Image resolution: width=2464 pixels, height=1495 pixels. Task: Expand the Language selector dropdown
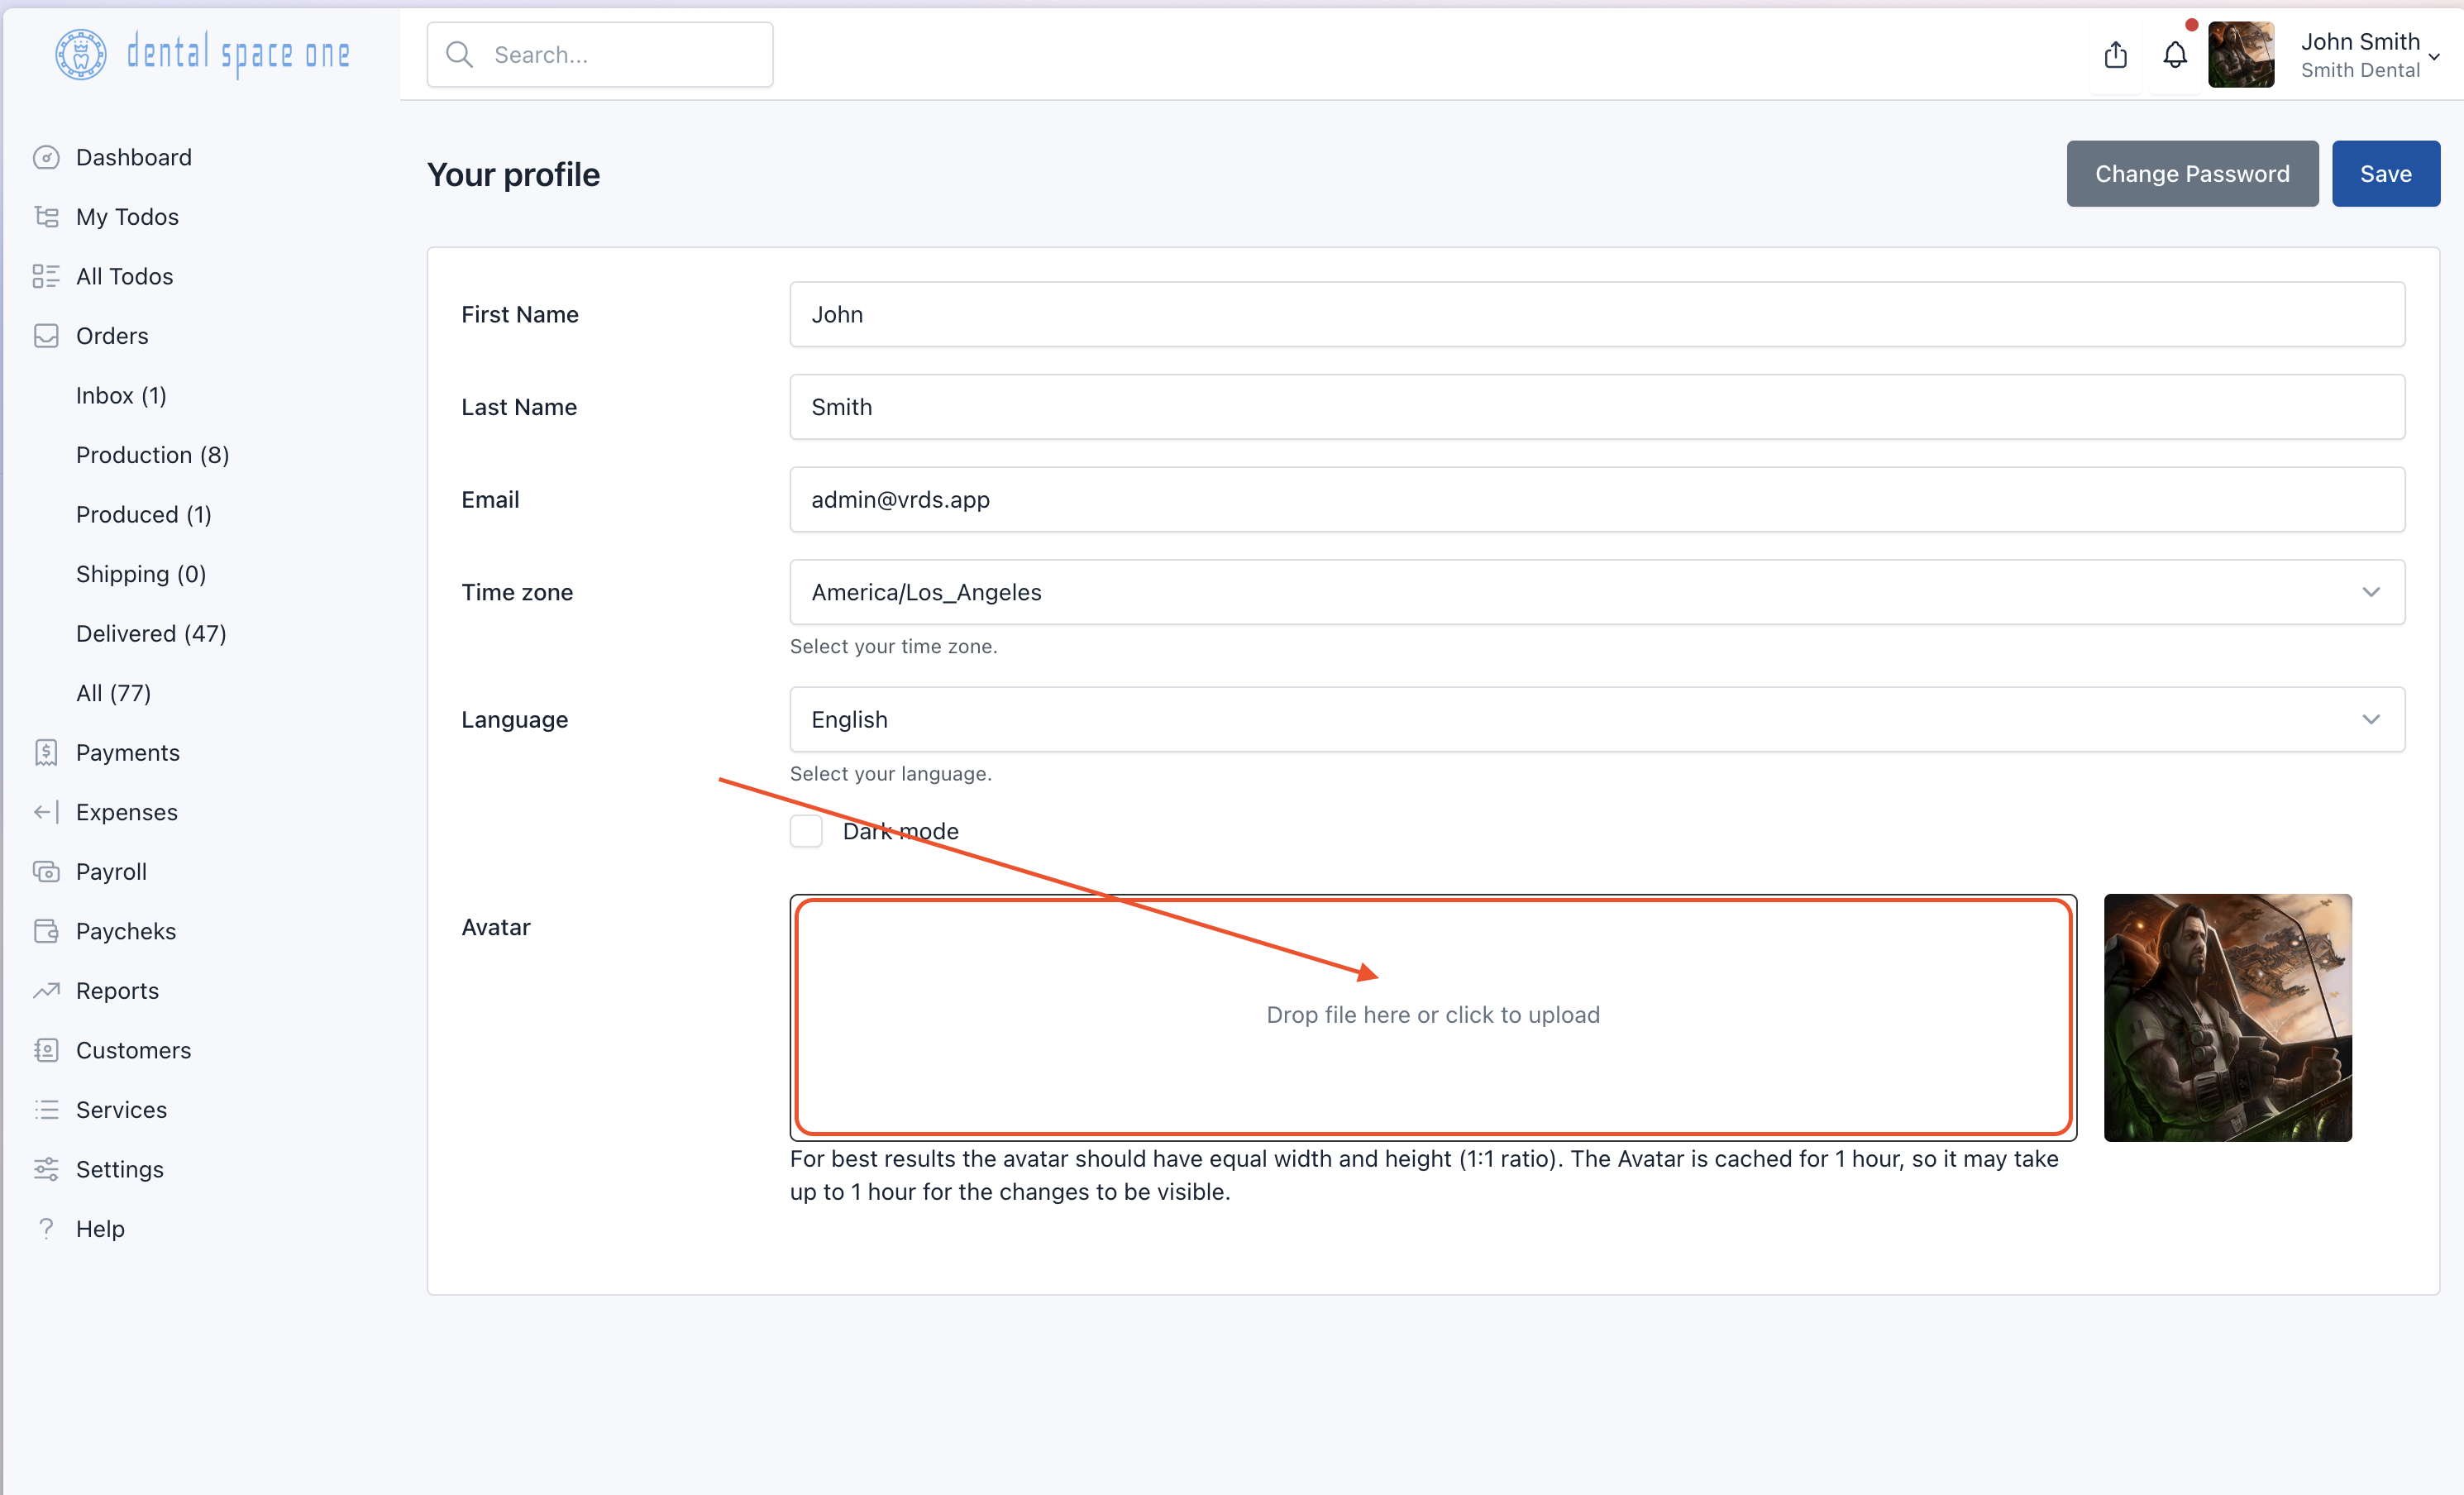tap(2374, 719)
